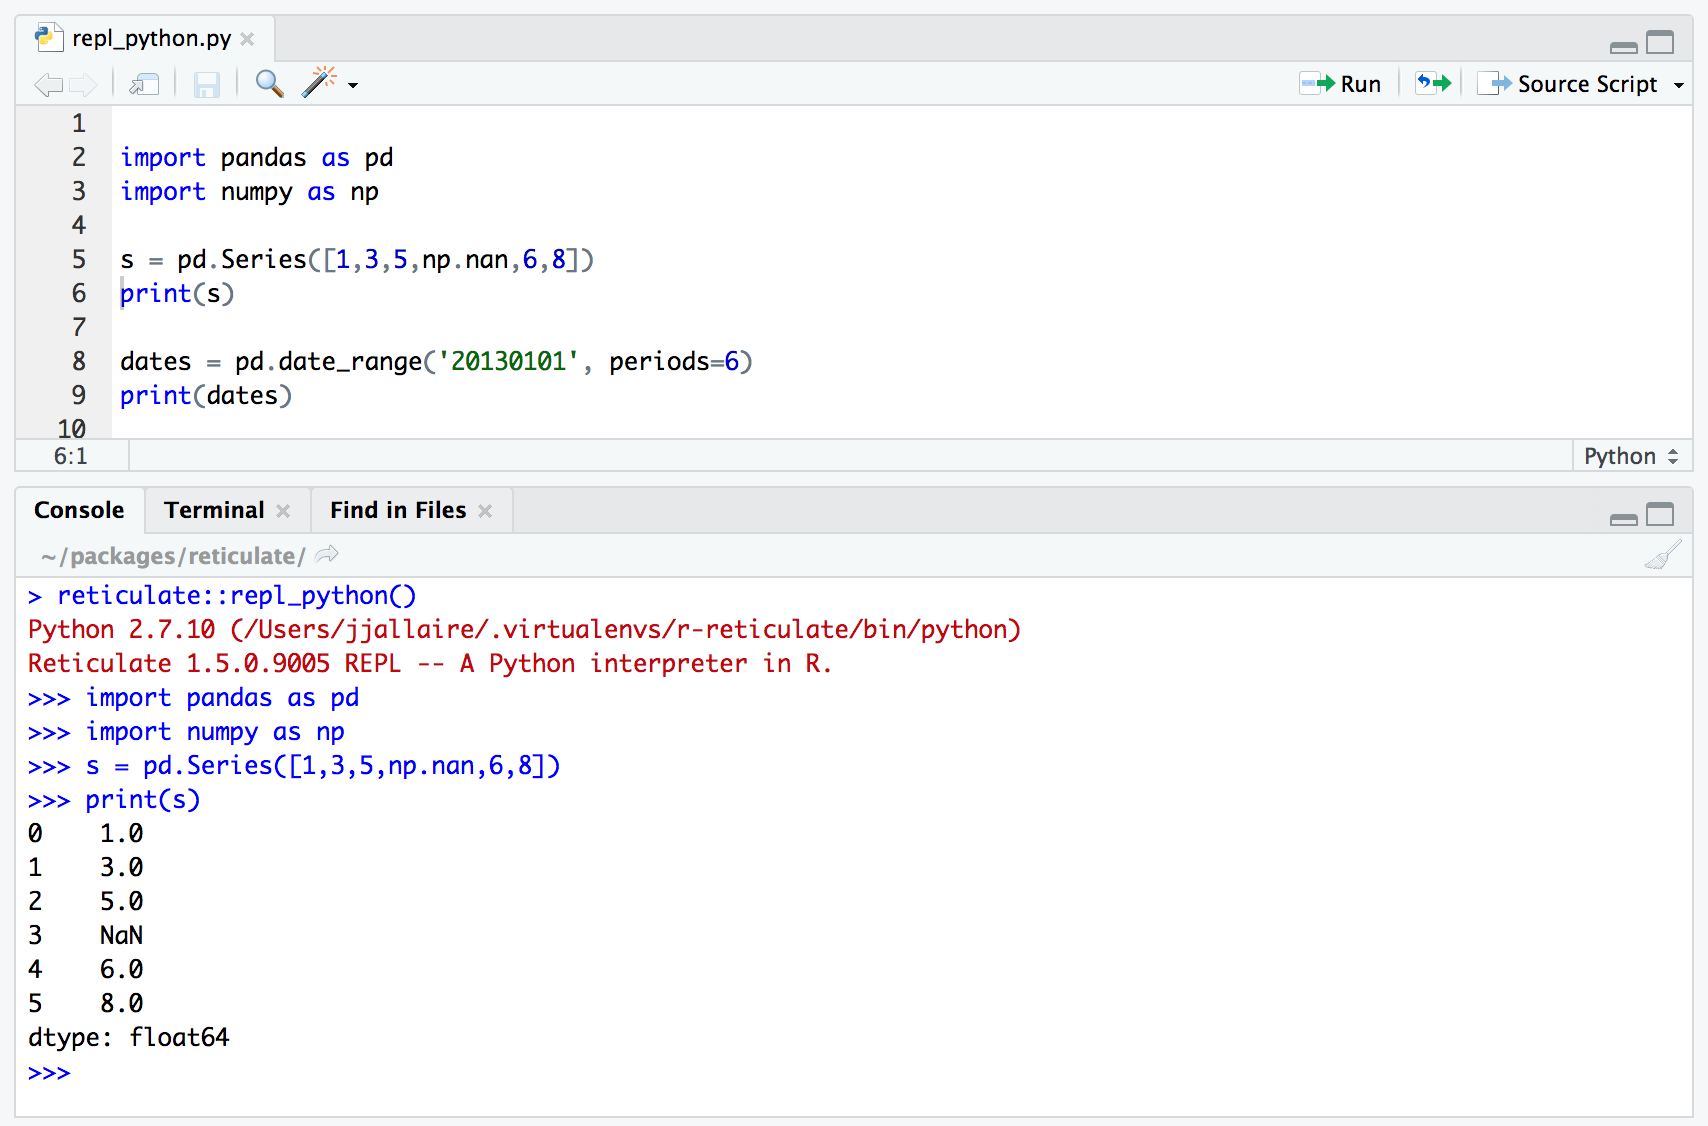Clear console with the broom icon
The height and width of the screenshot is (1126, 1708).
(1662, 555)
